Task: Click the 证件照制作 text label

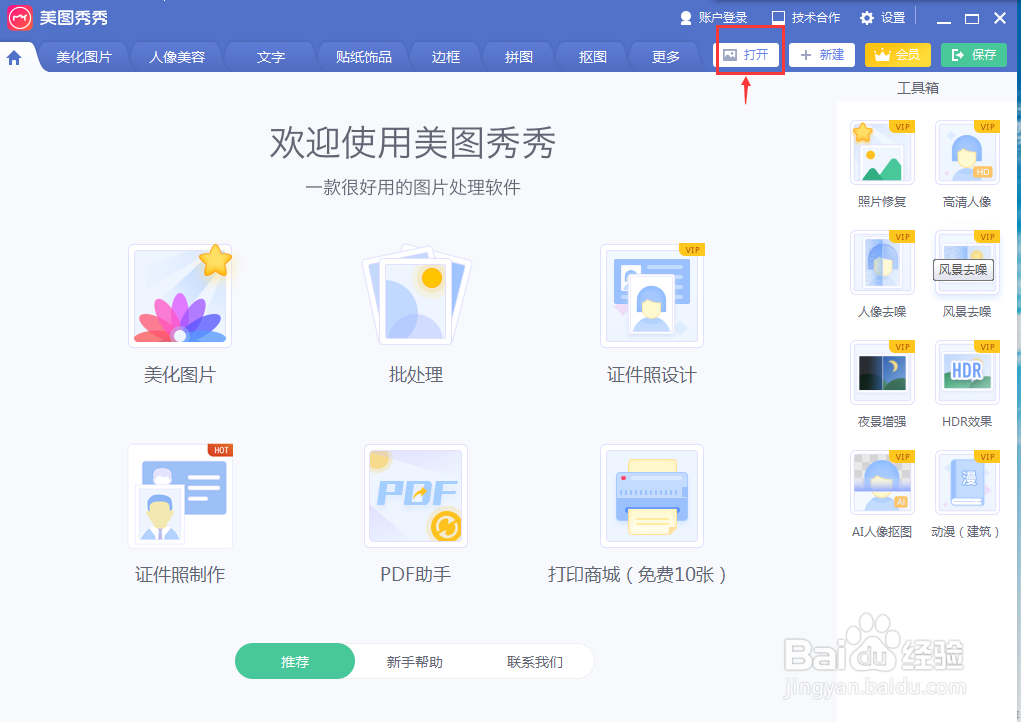Action: point(180,574)
